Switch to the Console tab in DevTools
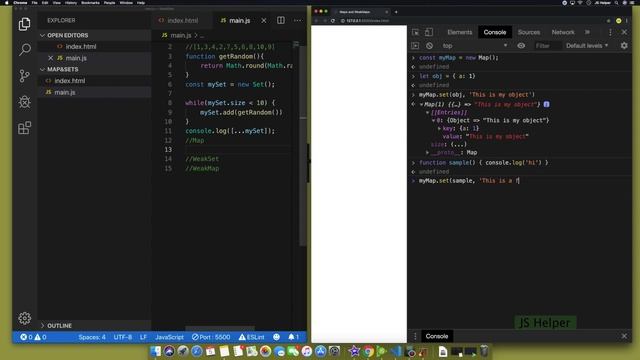640x360 pixels. click(x=495, y=32)
